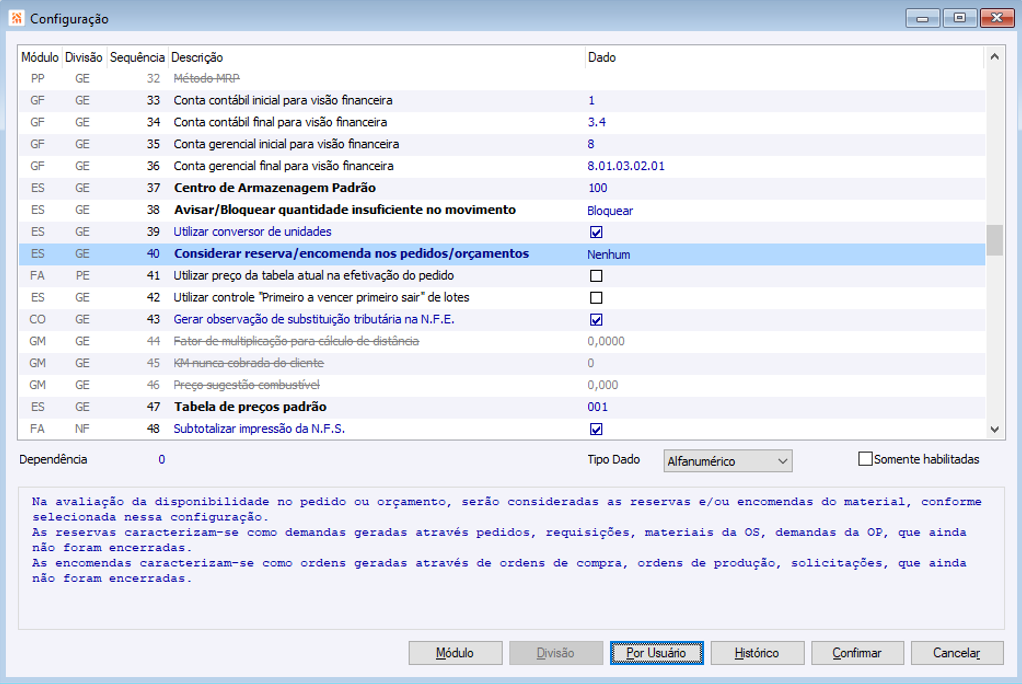Click 'Subtotalizar impressão da N.F.S.' description text
Screen dimensions: 1022x684
tap(259, 428)
